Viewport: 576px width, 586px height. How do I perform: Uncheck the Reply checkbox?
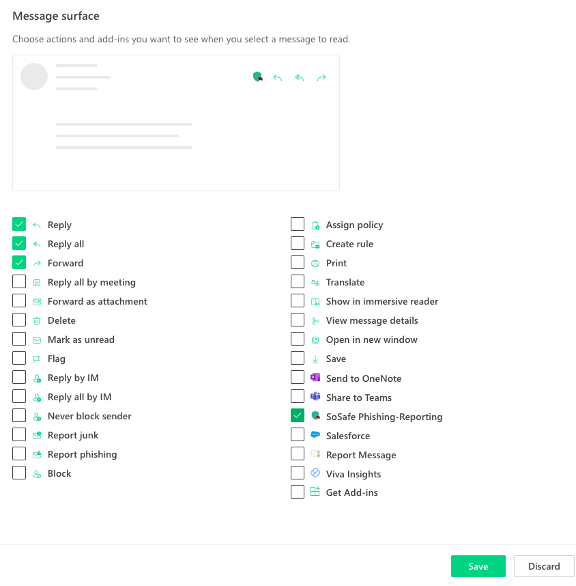tap(19, 224)
